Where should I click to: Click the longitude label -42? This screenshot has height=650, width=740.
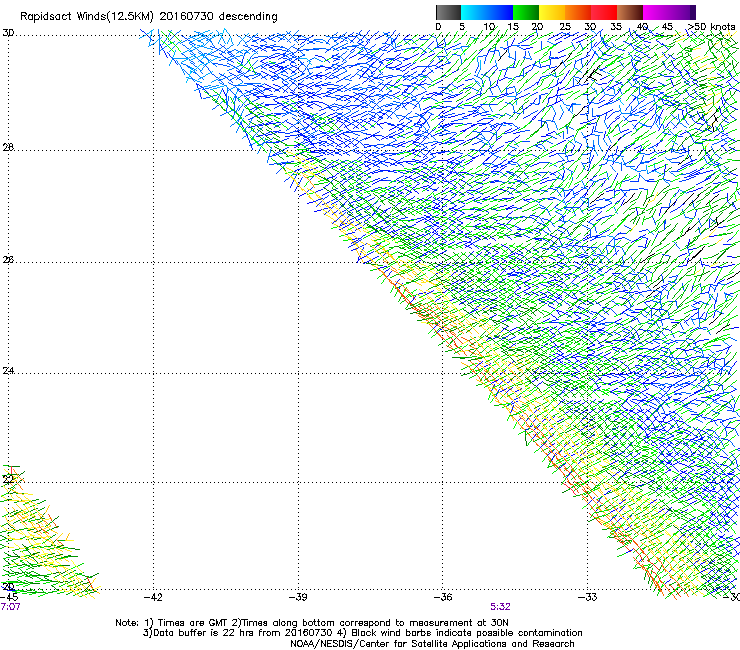point(153,597)
